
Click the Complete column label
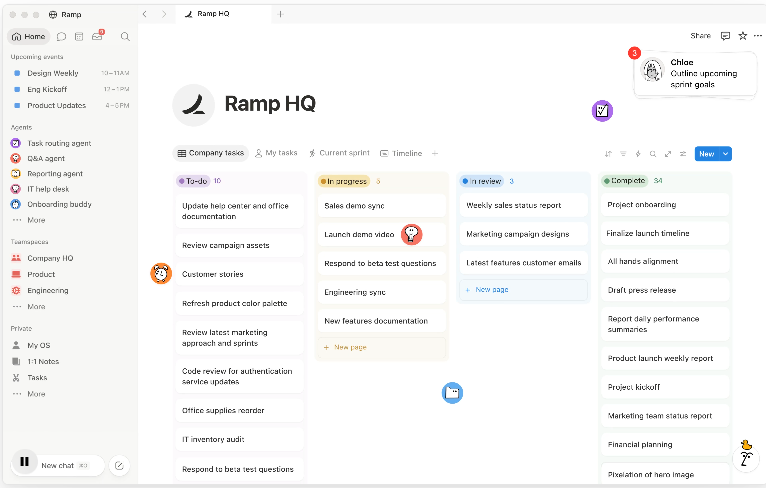coord(625,181)
